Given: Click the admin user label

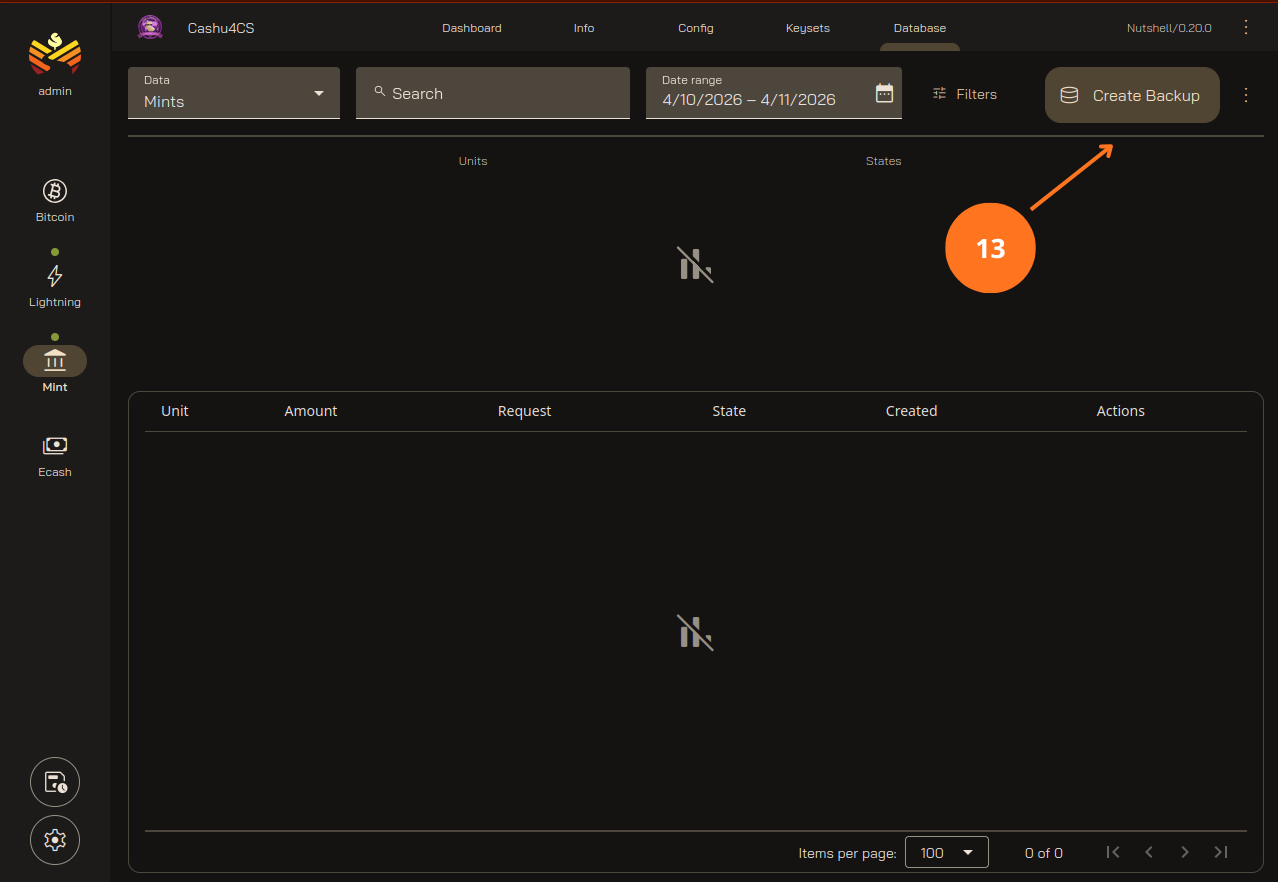Looking at the screenshot, I should 55,91.
